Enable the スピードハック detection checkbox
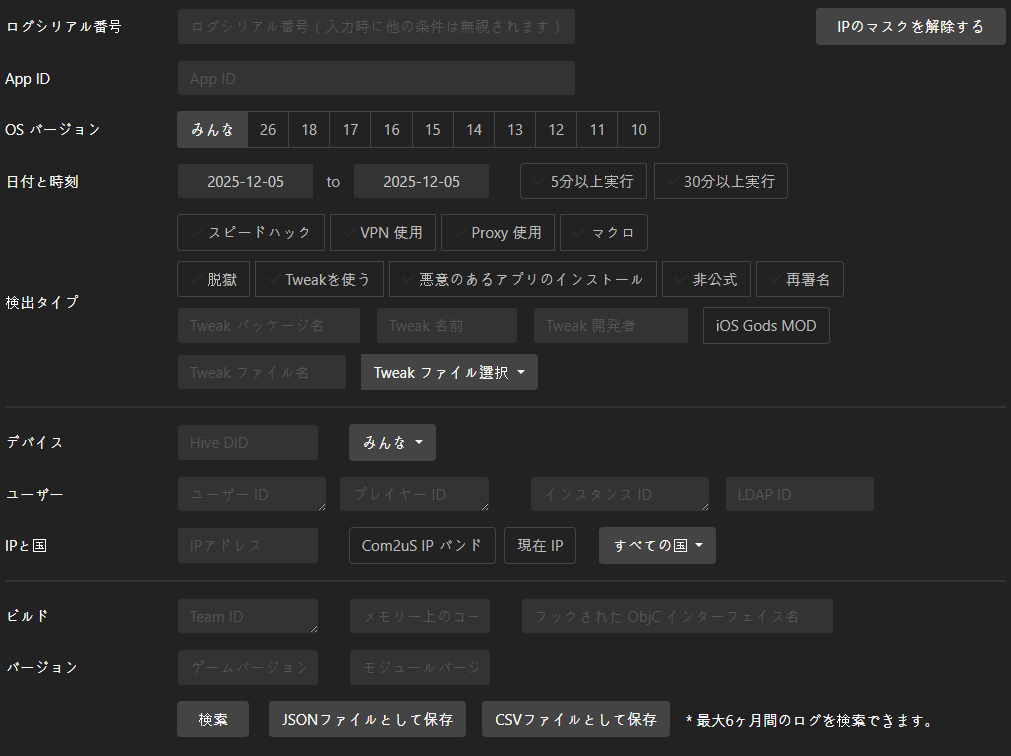The height and width of the screenshot is (756, 1011). coord(251,232)
